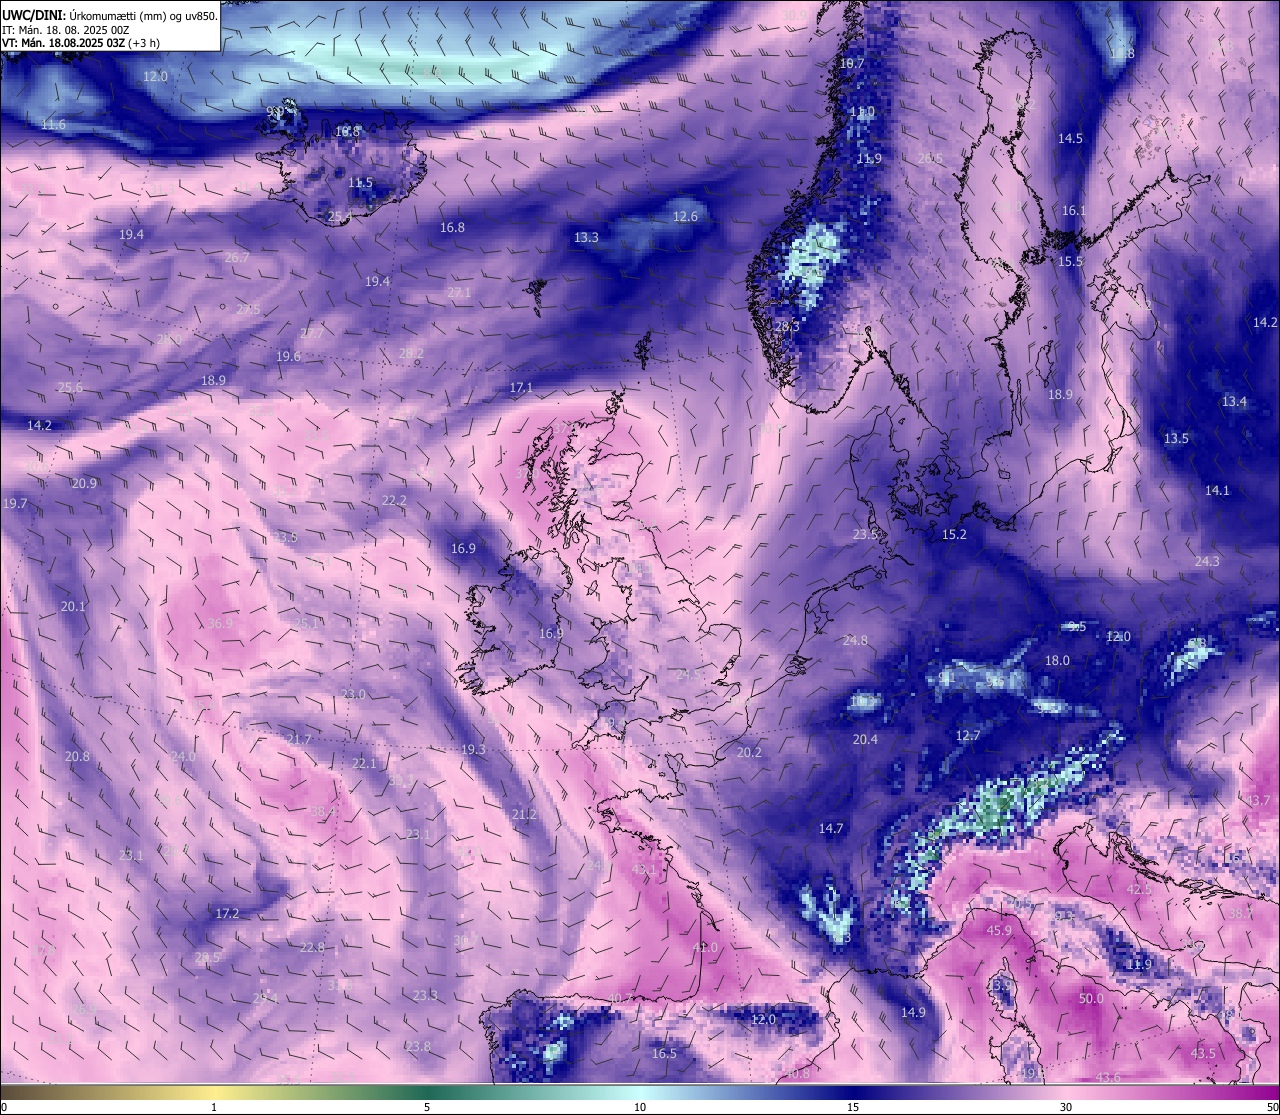Click the 13.5 map value
Viewport: 1280px width, 1115px height.
coord(1176,439)
